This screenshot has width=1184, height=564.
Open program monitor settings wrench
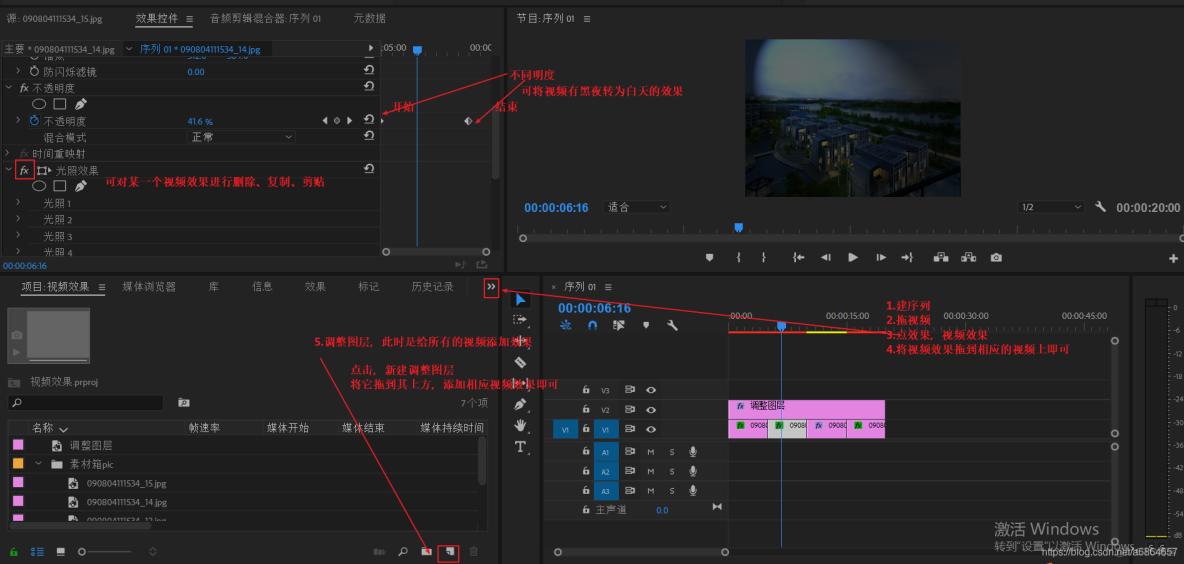coord(1100,206)
